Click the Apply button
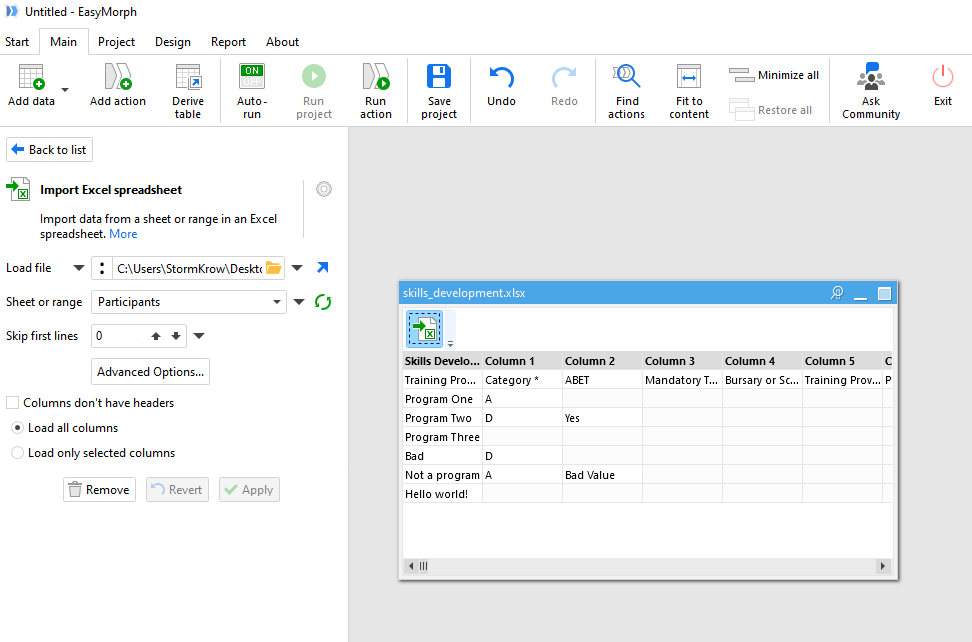 coord(249,490)
